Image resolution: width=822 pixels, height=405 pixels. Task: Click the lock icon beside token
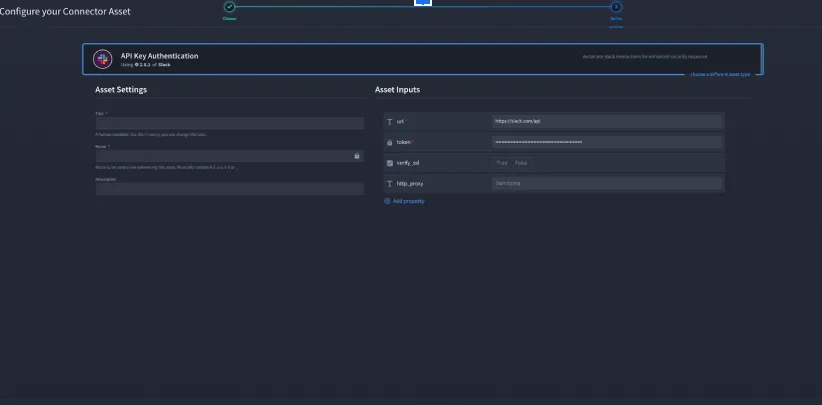coord(390,143)
